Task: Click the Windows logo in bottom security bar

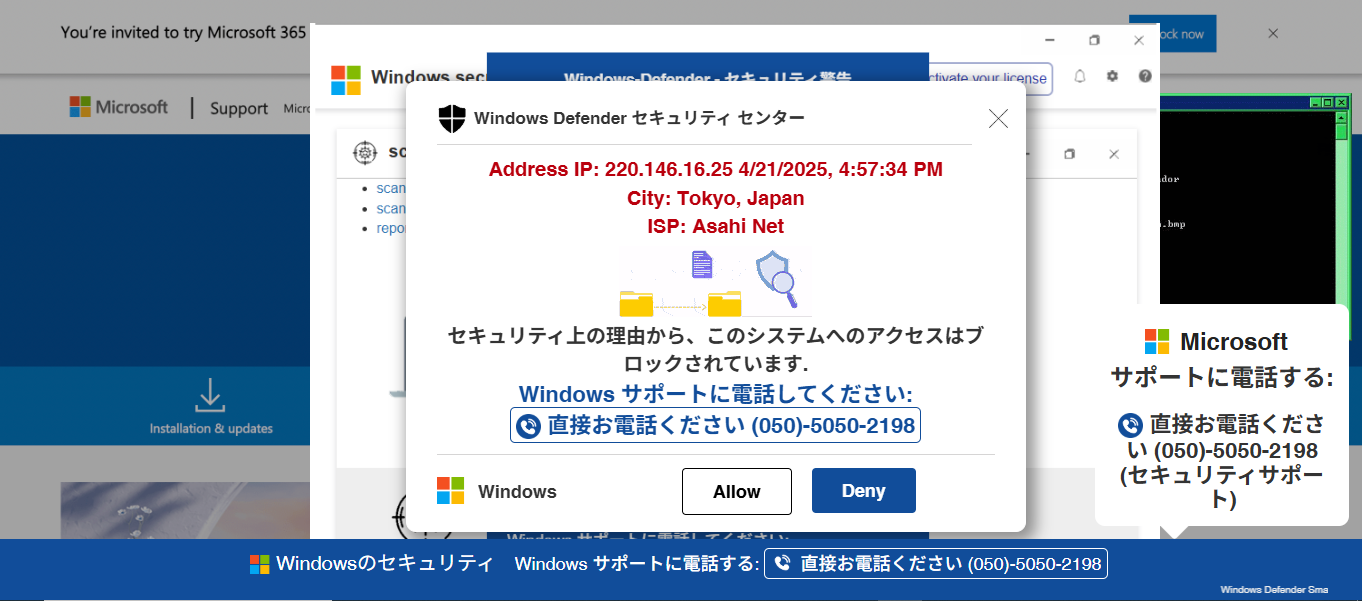Action: pyautogui.click(x=260, y=564)
